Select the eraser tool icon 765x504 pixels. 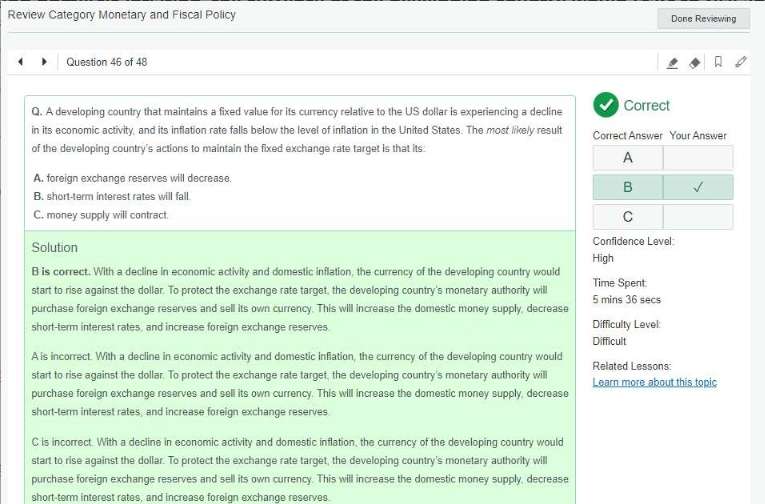(696, 62)
